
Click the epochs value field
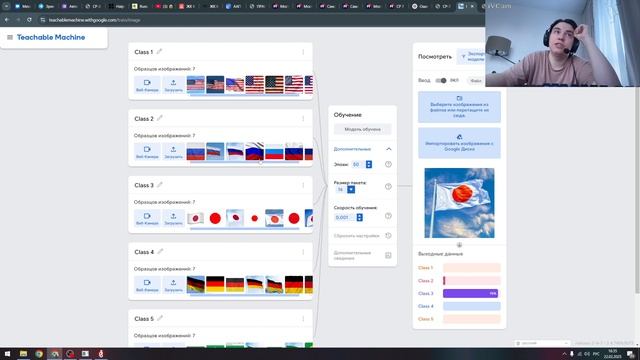coord(358,164)
